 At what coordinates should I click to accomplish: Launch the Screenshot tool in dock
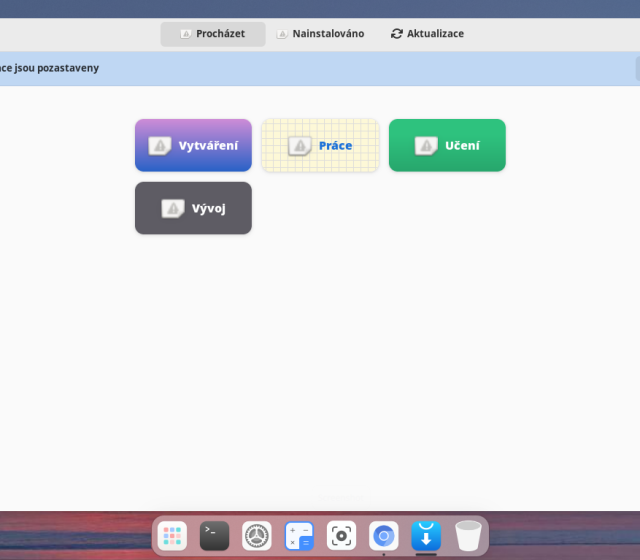pyautogui.click(x=341, y=536)
